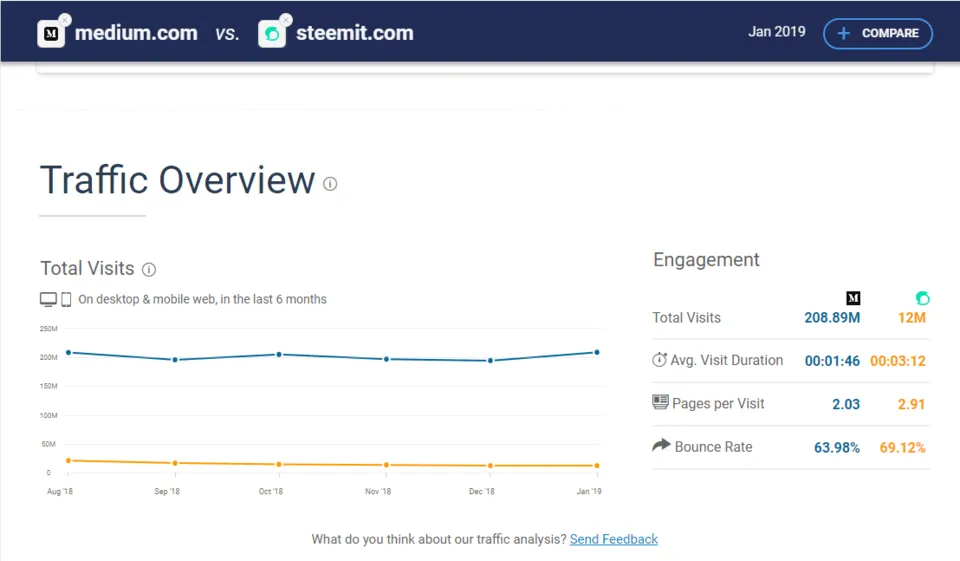Click the 00:01:46 visit duration value
The image size is (960, 561).
tap(832, 361)
